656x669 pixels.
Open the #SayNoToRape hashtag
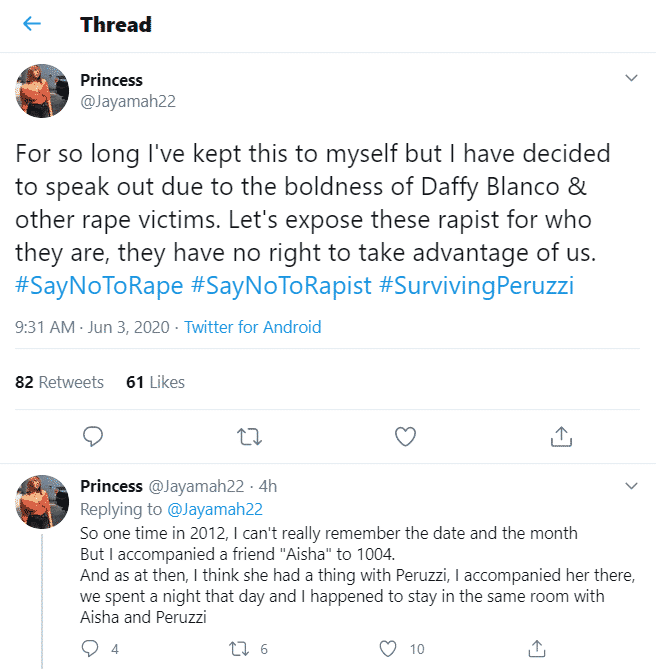[99, 285]
